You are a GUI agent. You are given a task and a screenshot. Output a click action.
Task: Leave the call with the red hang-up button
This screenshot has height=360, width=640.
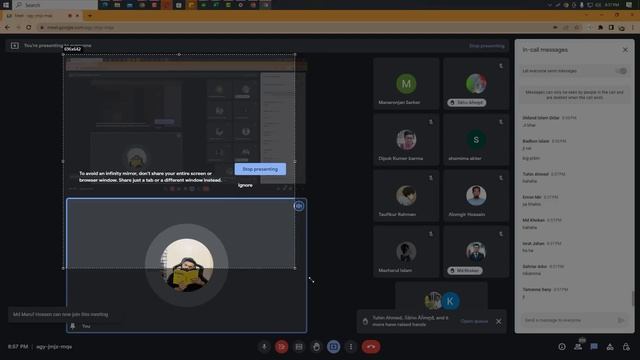click(x=371, y=347)
